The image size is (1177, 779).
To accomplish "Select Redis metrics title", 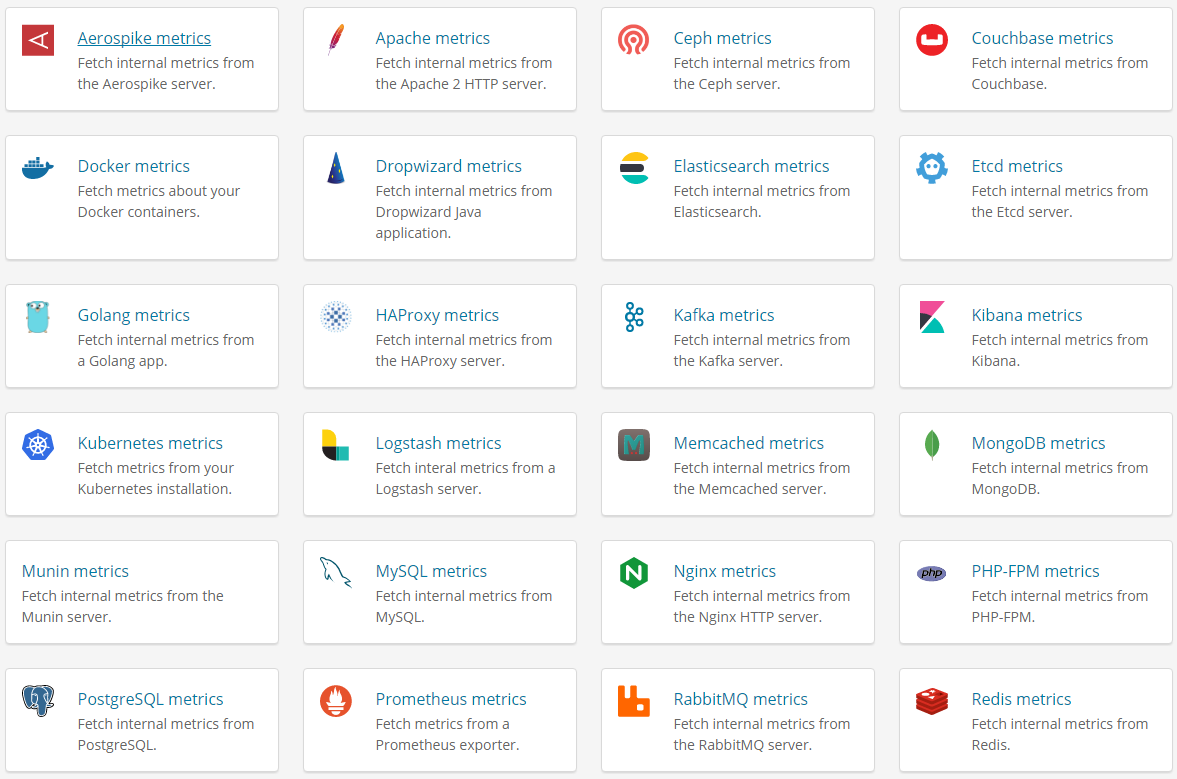I will coord(1021,699).
